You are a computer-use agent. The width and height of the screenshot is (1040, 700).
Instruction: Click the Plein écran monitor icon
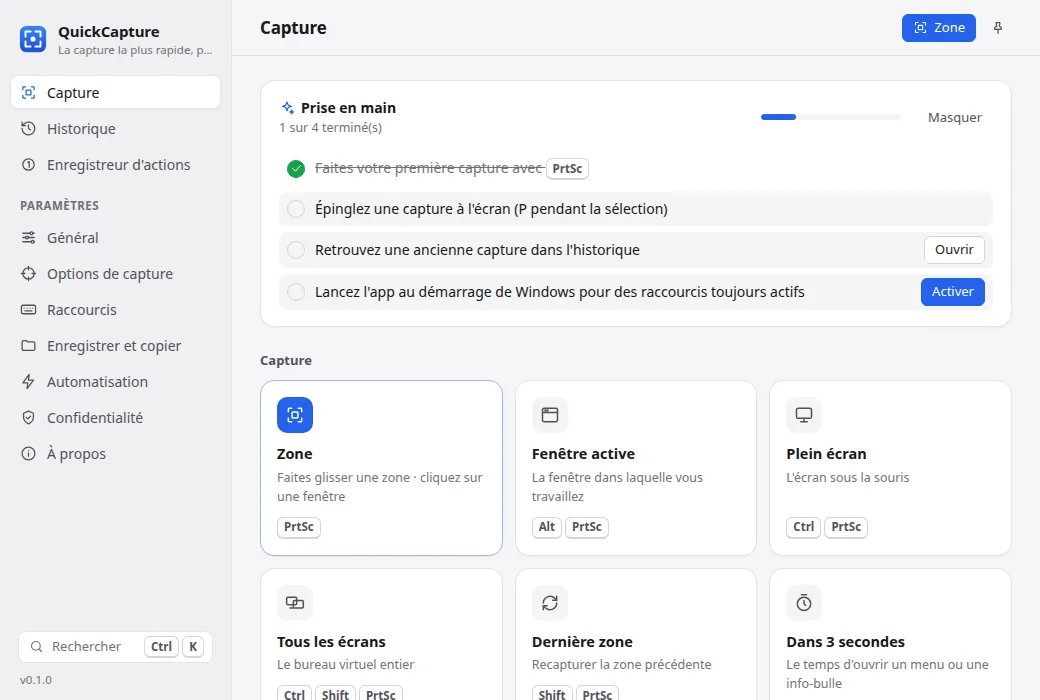tap(804, 415)
